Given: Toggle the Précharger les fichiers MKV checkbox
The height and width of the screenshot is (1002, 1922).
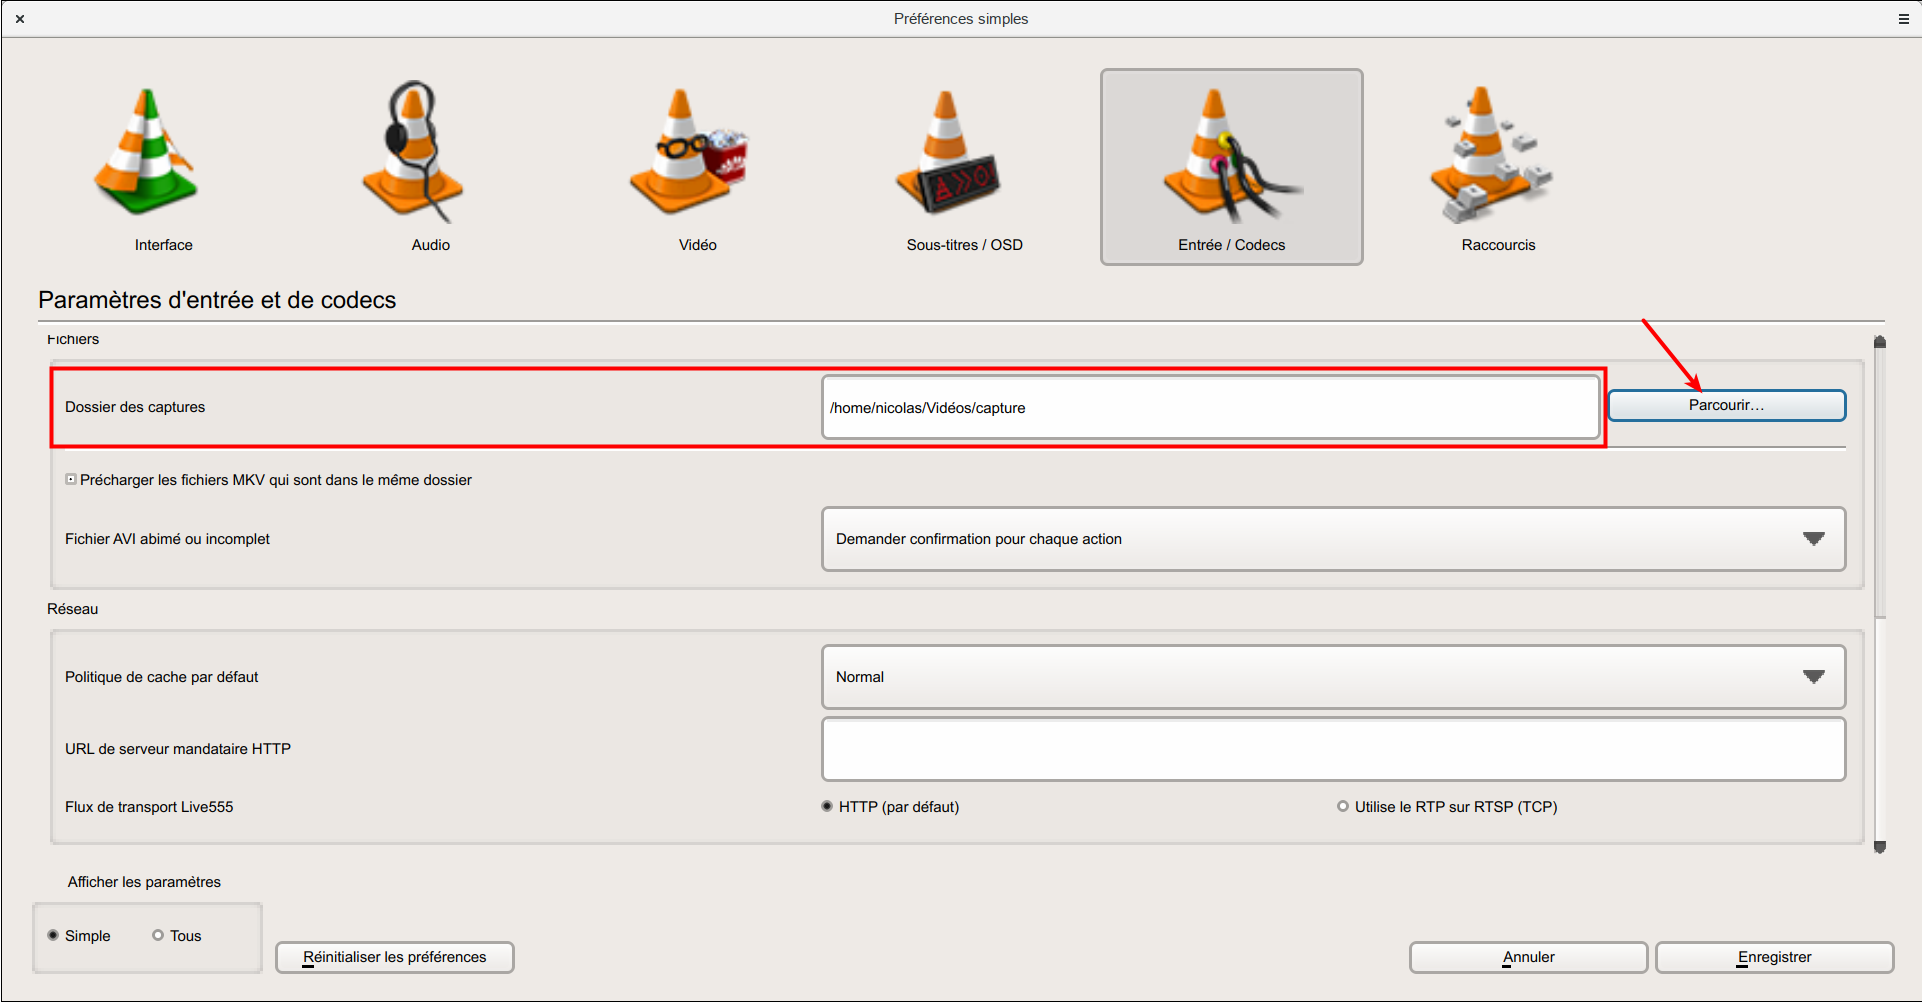Looking at the screenshot, I should [71, 480].
